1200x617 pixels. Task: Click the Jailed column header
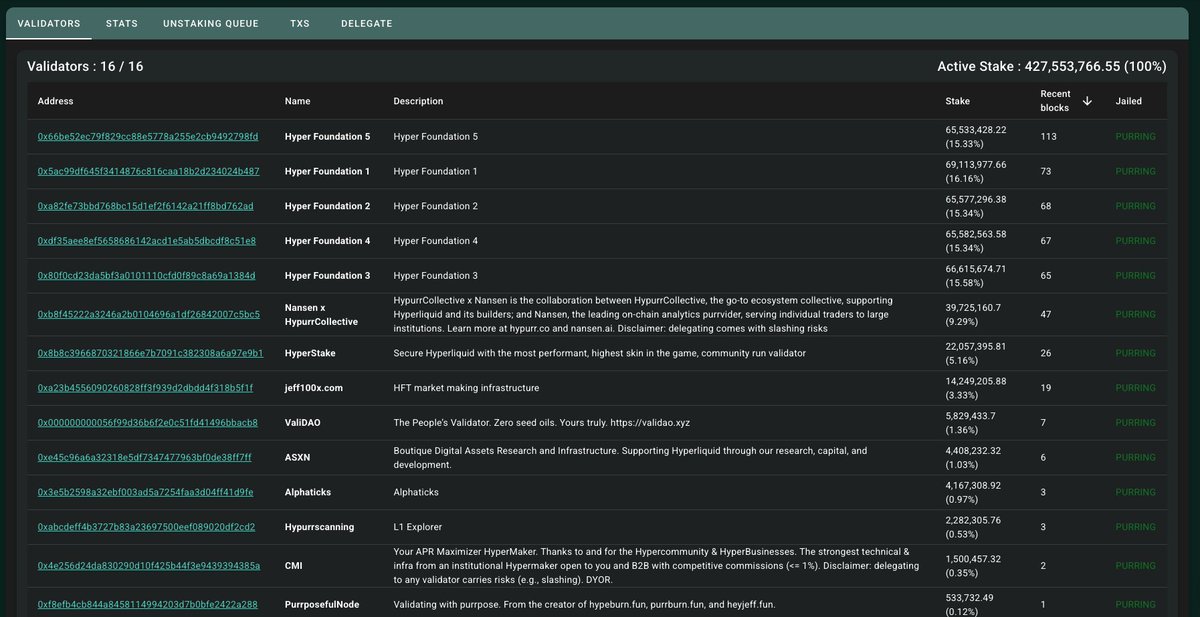1128,101
